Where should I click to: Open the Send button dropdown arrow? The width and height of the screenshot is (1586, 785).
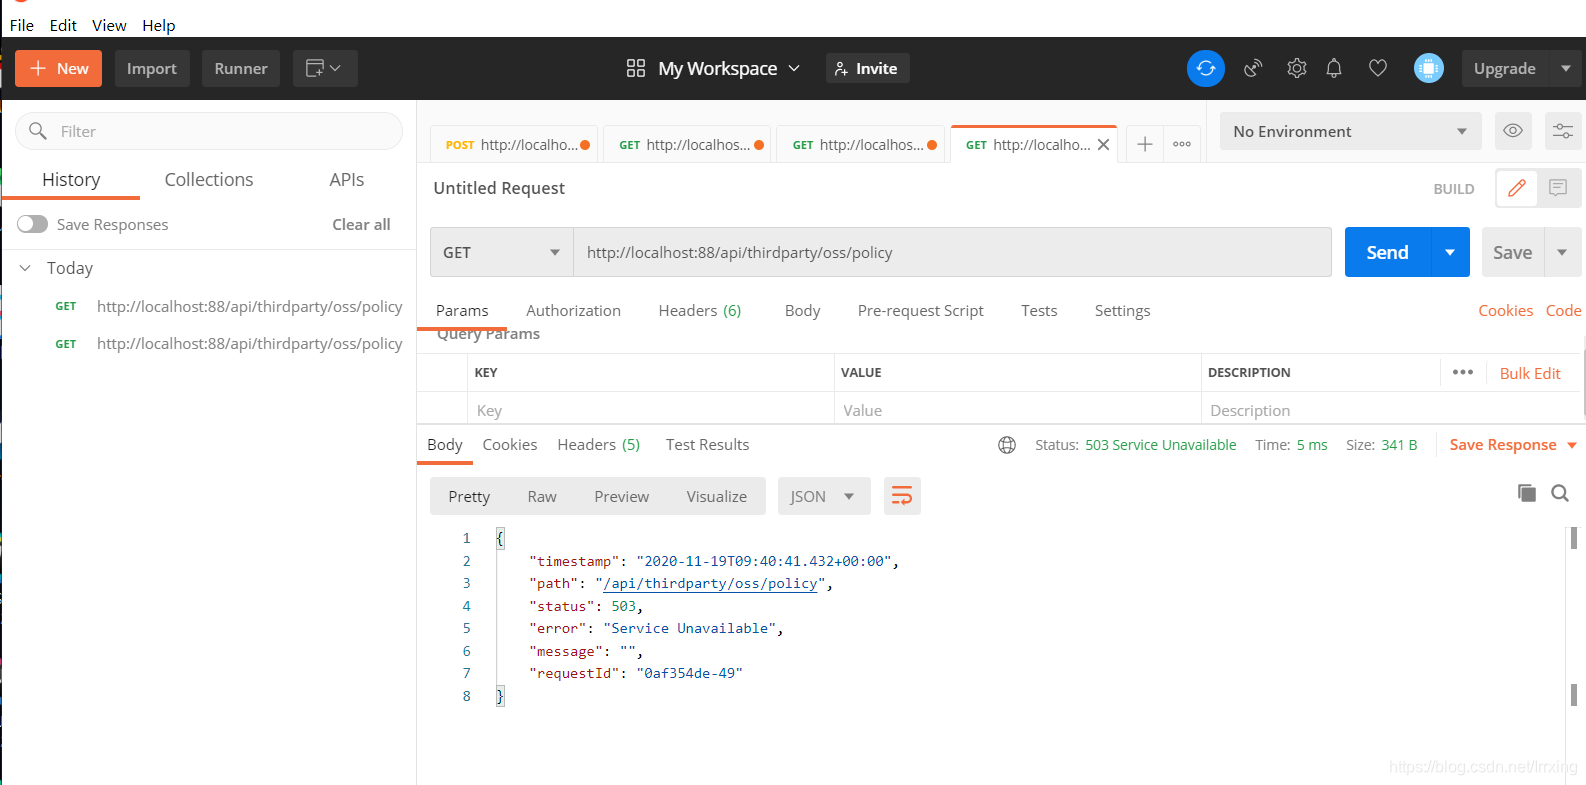click(1450, 252)
